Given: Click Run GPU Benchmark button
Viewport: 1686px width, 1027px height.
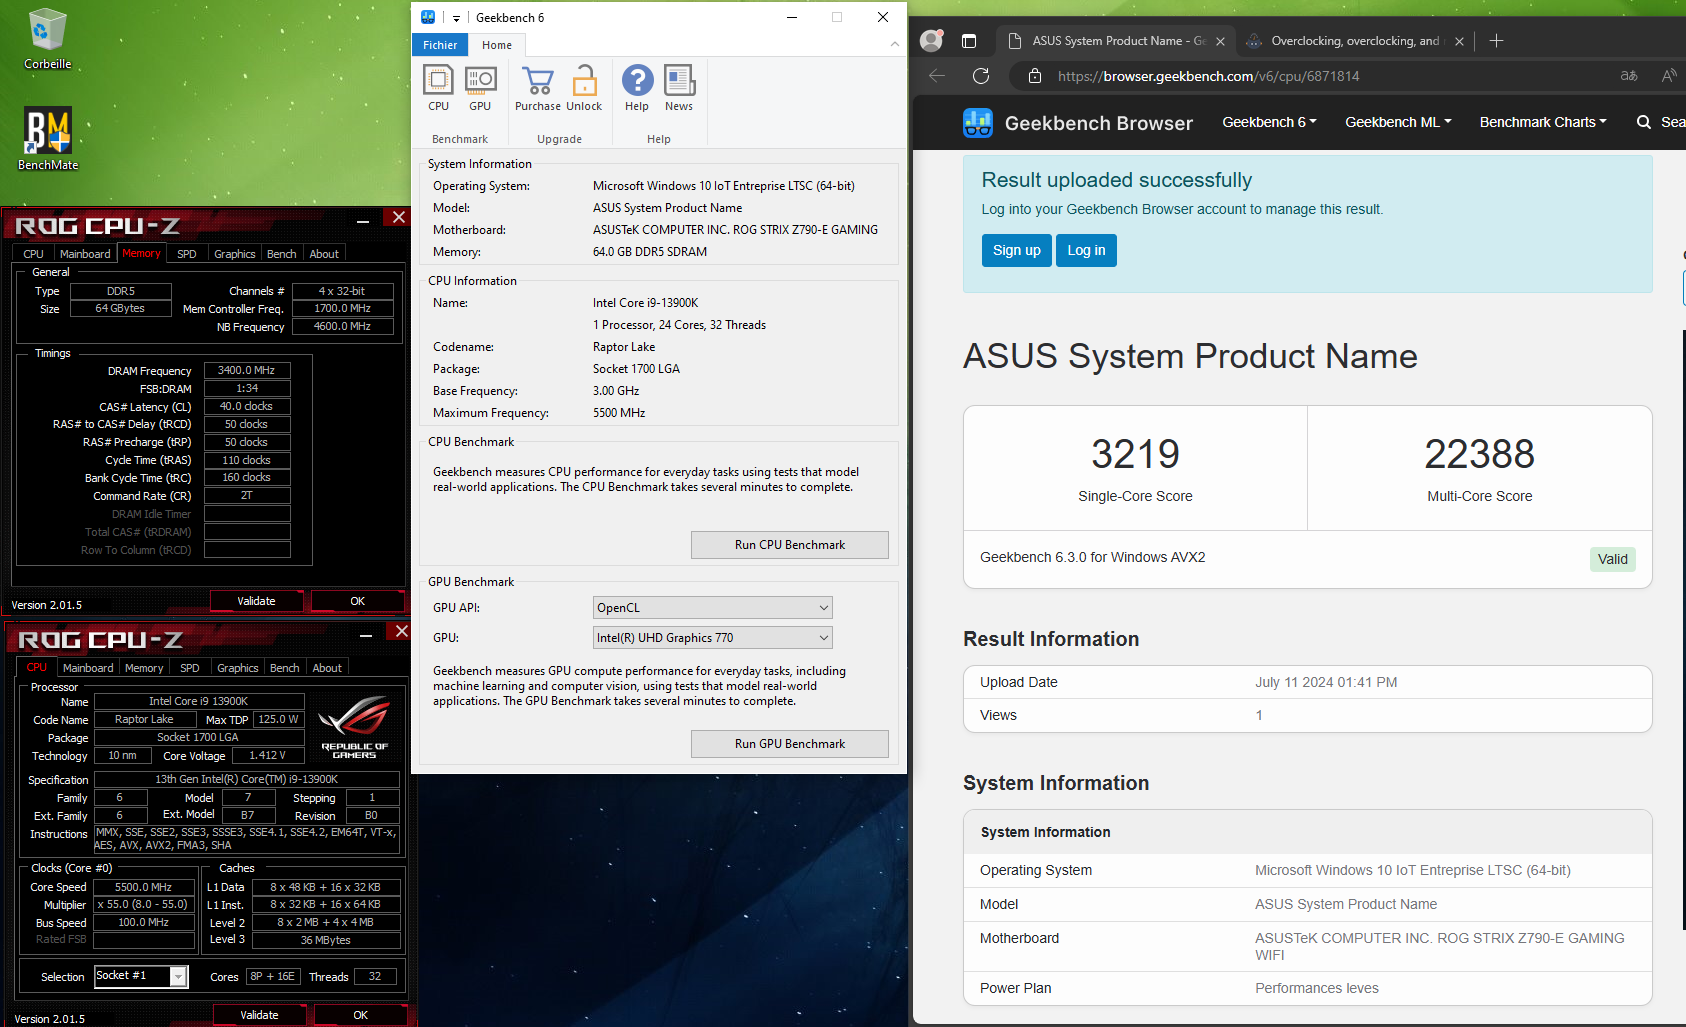Looking at the screenshot, I should [x=790, y=744].
